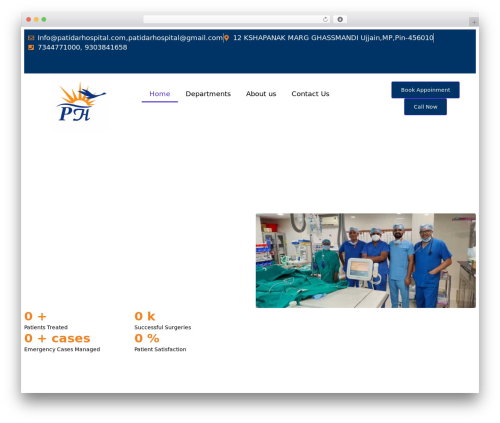500x423 pixels.
Task: Click the Emergency Cases Managed label
Action: coord(62,349)
